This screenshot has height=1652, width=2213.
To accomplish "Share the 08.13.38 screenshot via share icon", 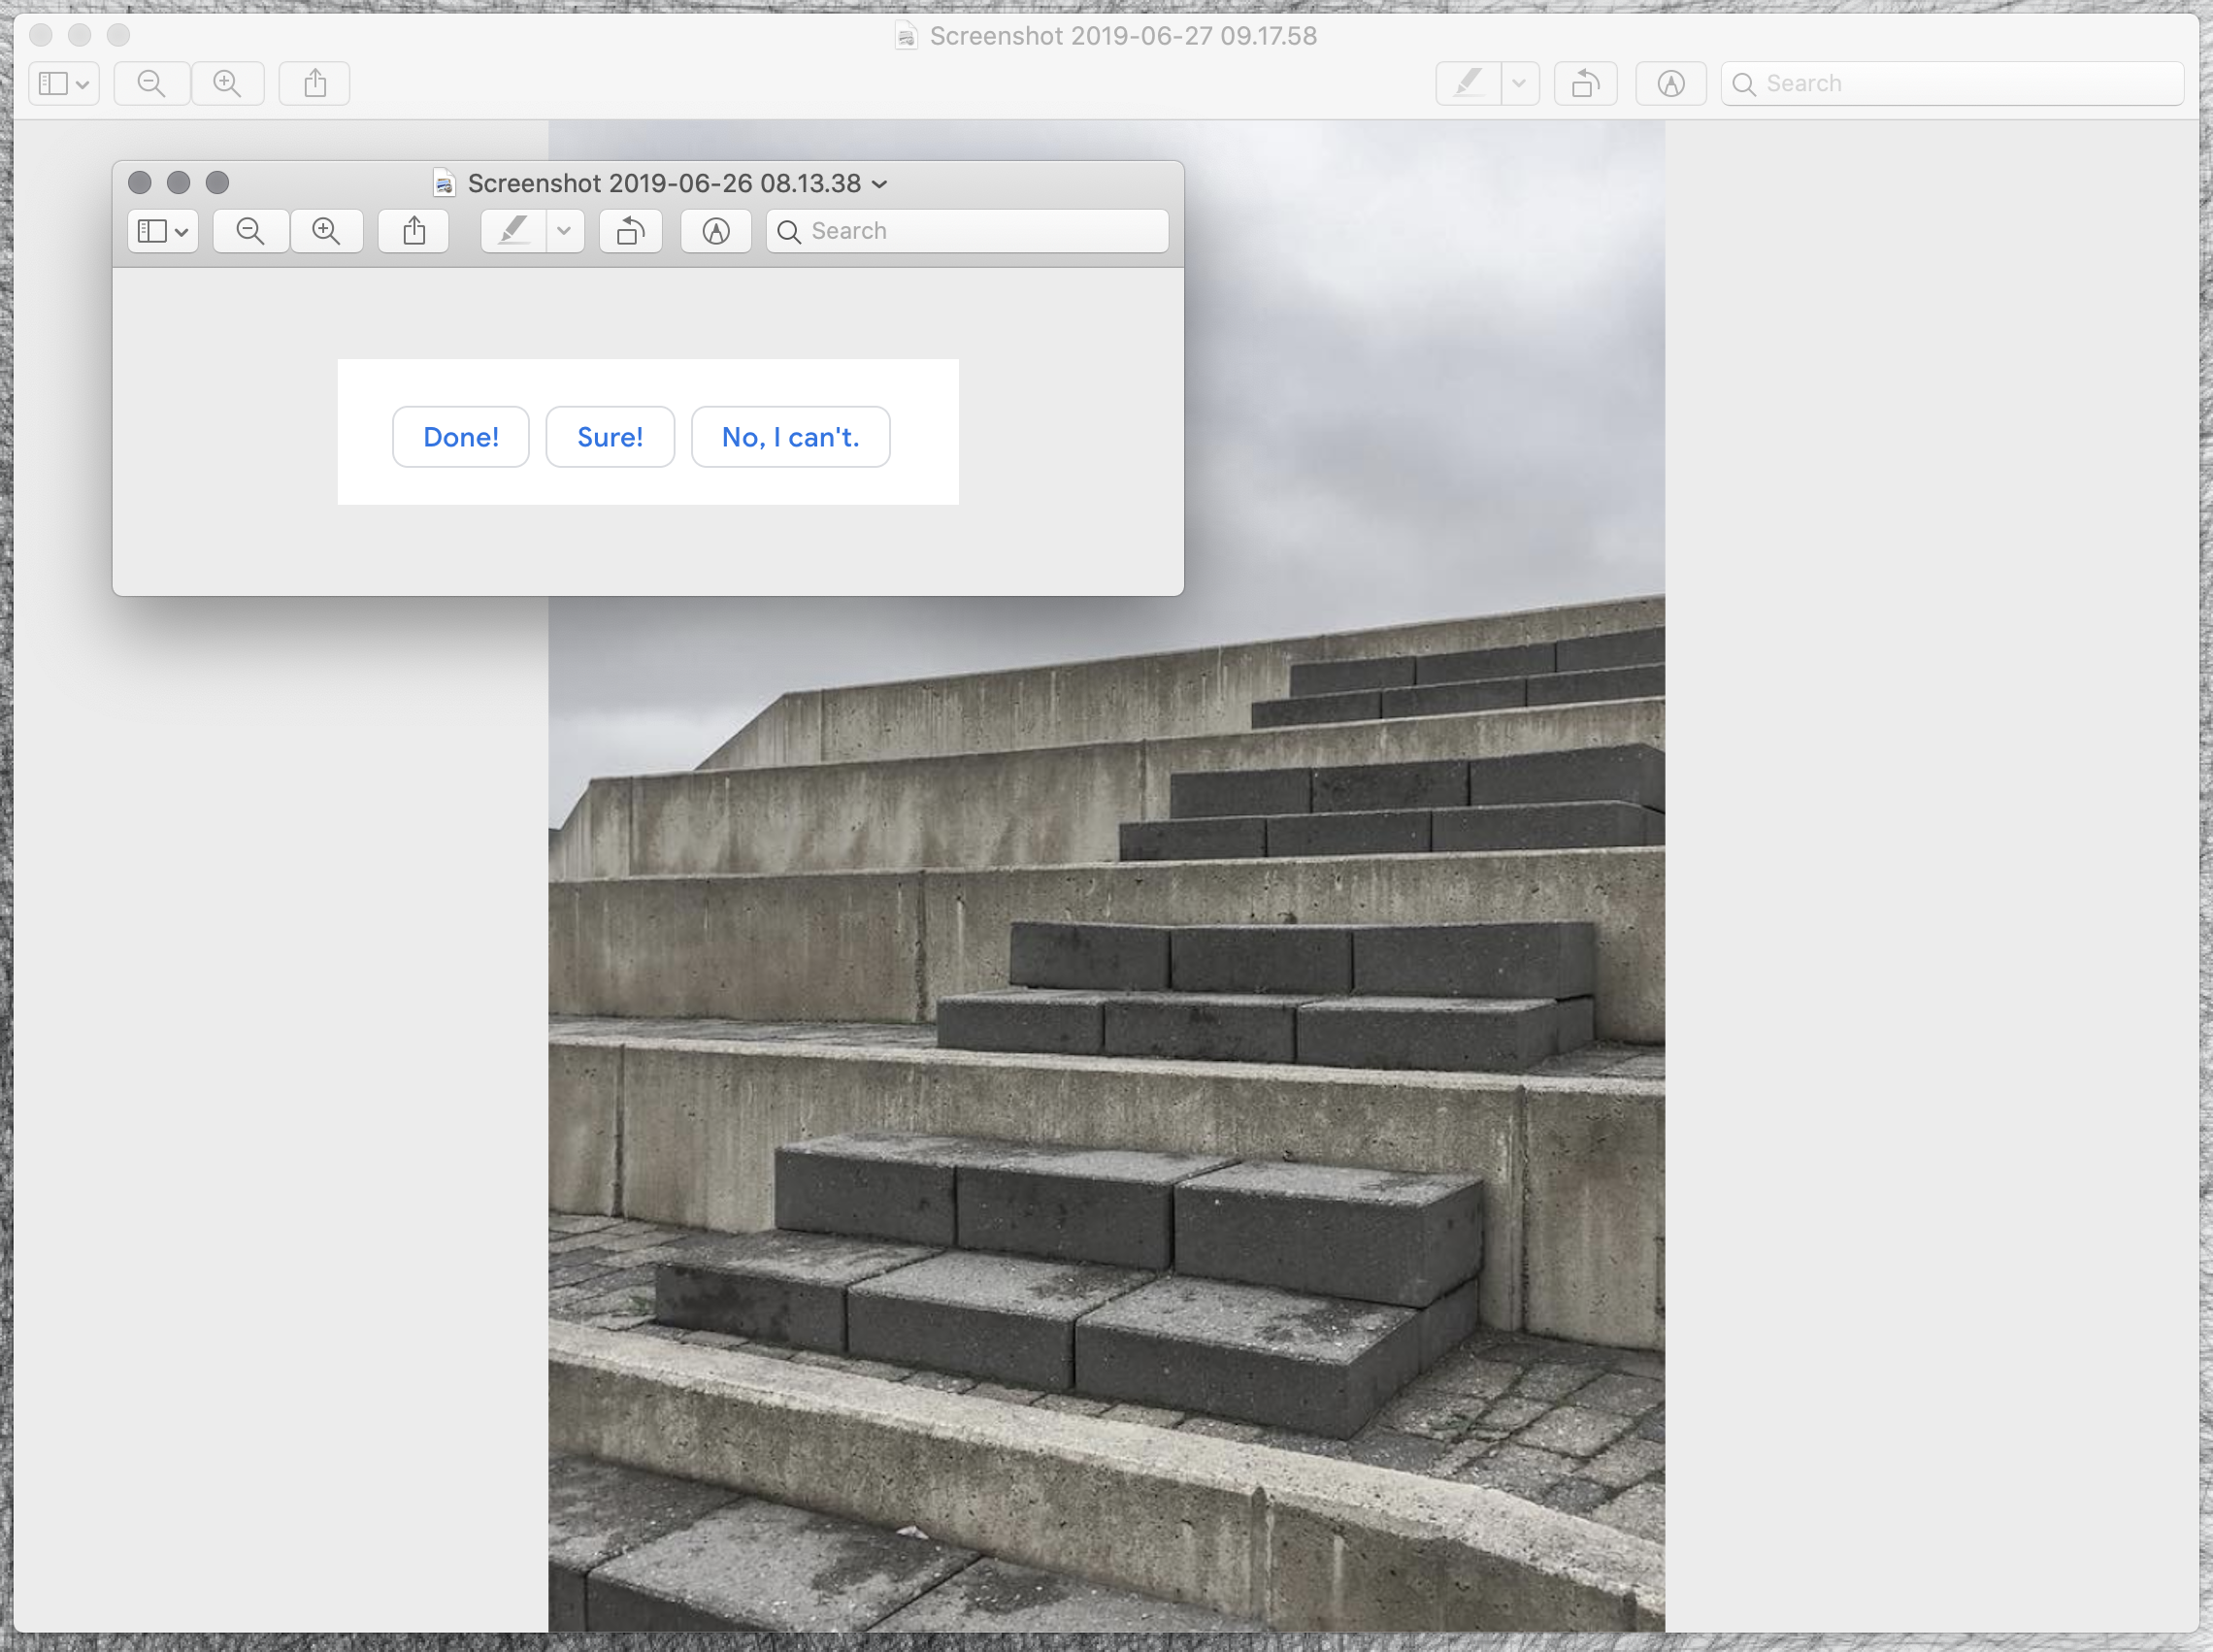I will pos(414,231).
